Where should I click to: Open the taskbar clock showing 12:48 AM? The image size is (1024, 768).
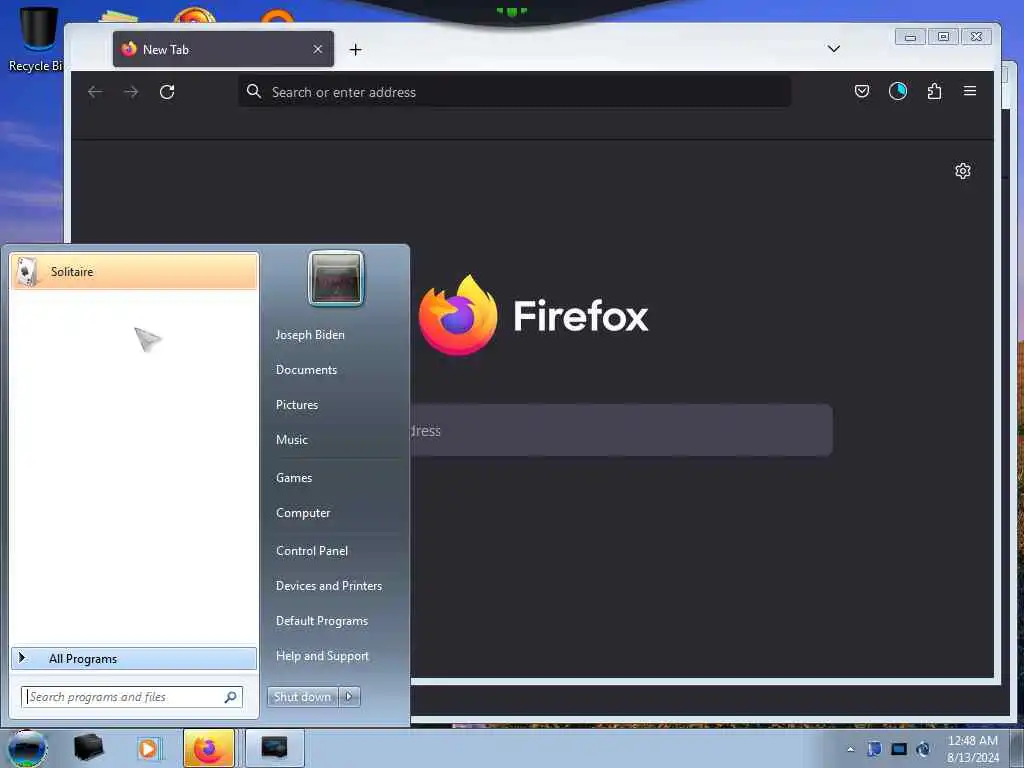pos(973,749)
